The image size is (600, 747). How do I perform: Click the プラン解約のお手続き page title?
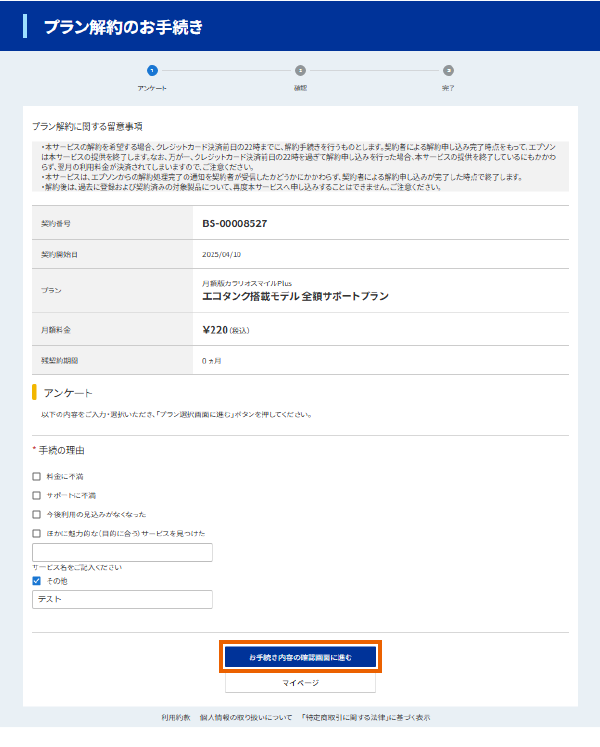click(123, 27)
